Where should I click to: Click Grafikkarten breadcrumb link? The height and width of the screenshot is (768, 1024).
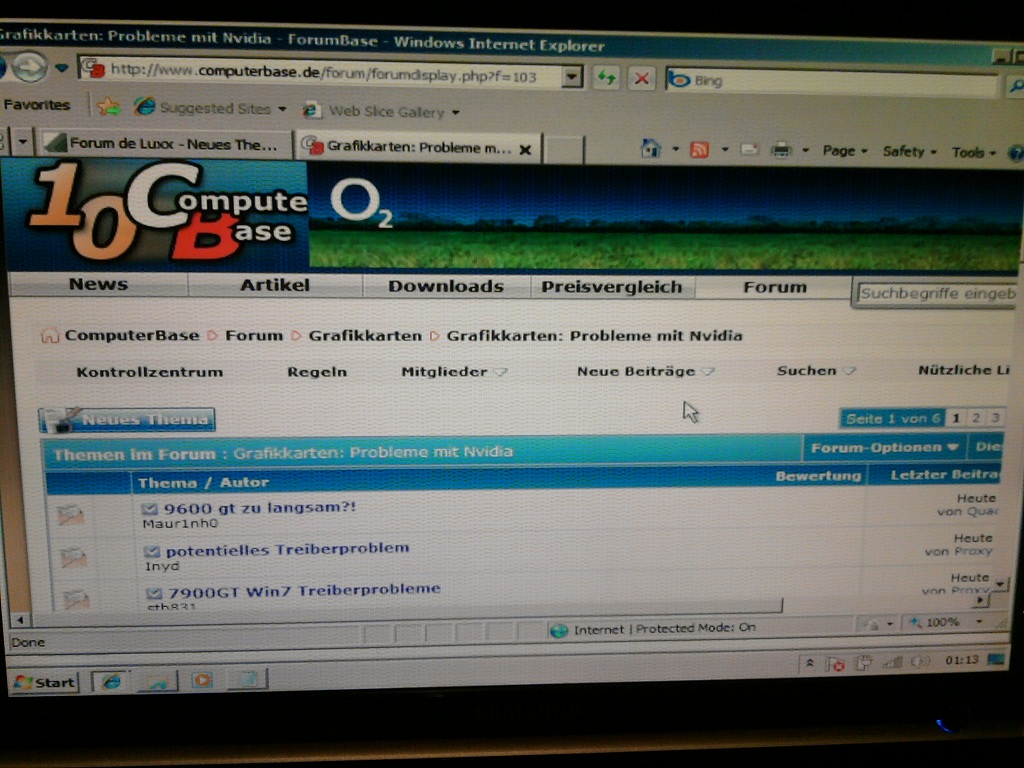click(x=365, y=336)
